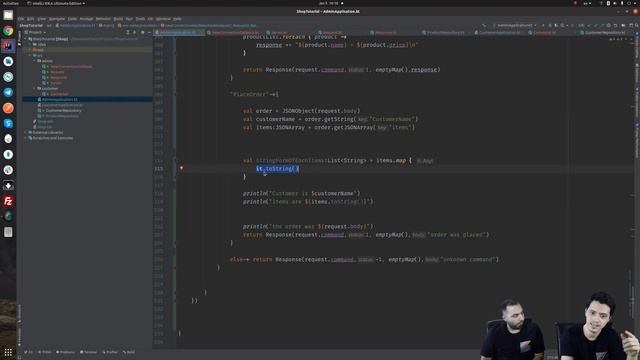This screenshot has width=640, height=360.
Task: Show Git history clock icon
Action: point(609,25)
